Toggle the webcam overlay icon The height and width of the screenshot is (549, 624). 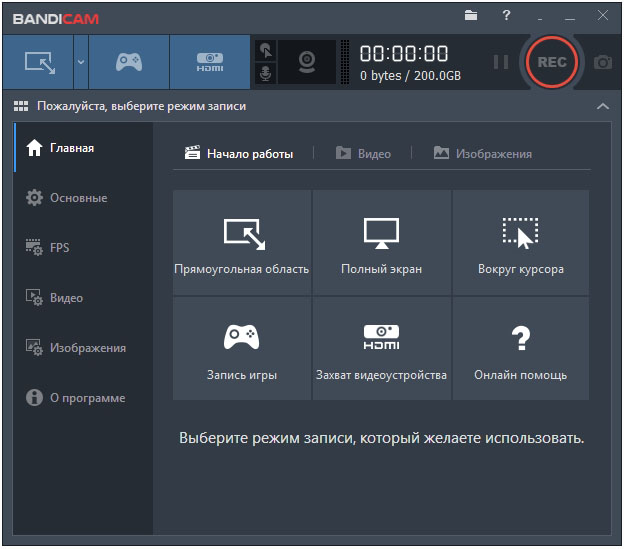308,62
